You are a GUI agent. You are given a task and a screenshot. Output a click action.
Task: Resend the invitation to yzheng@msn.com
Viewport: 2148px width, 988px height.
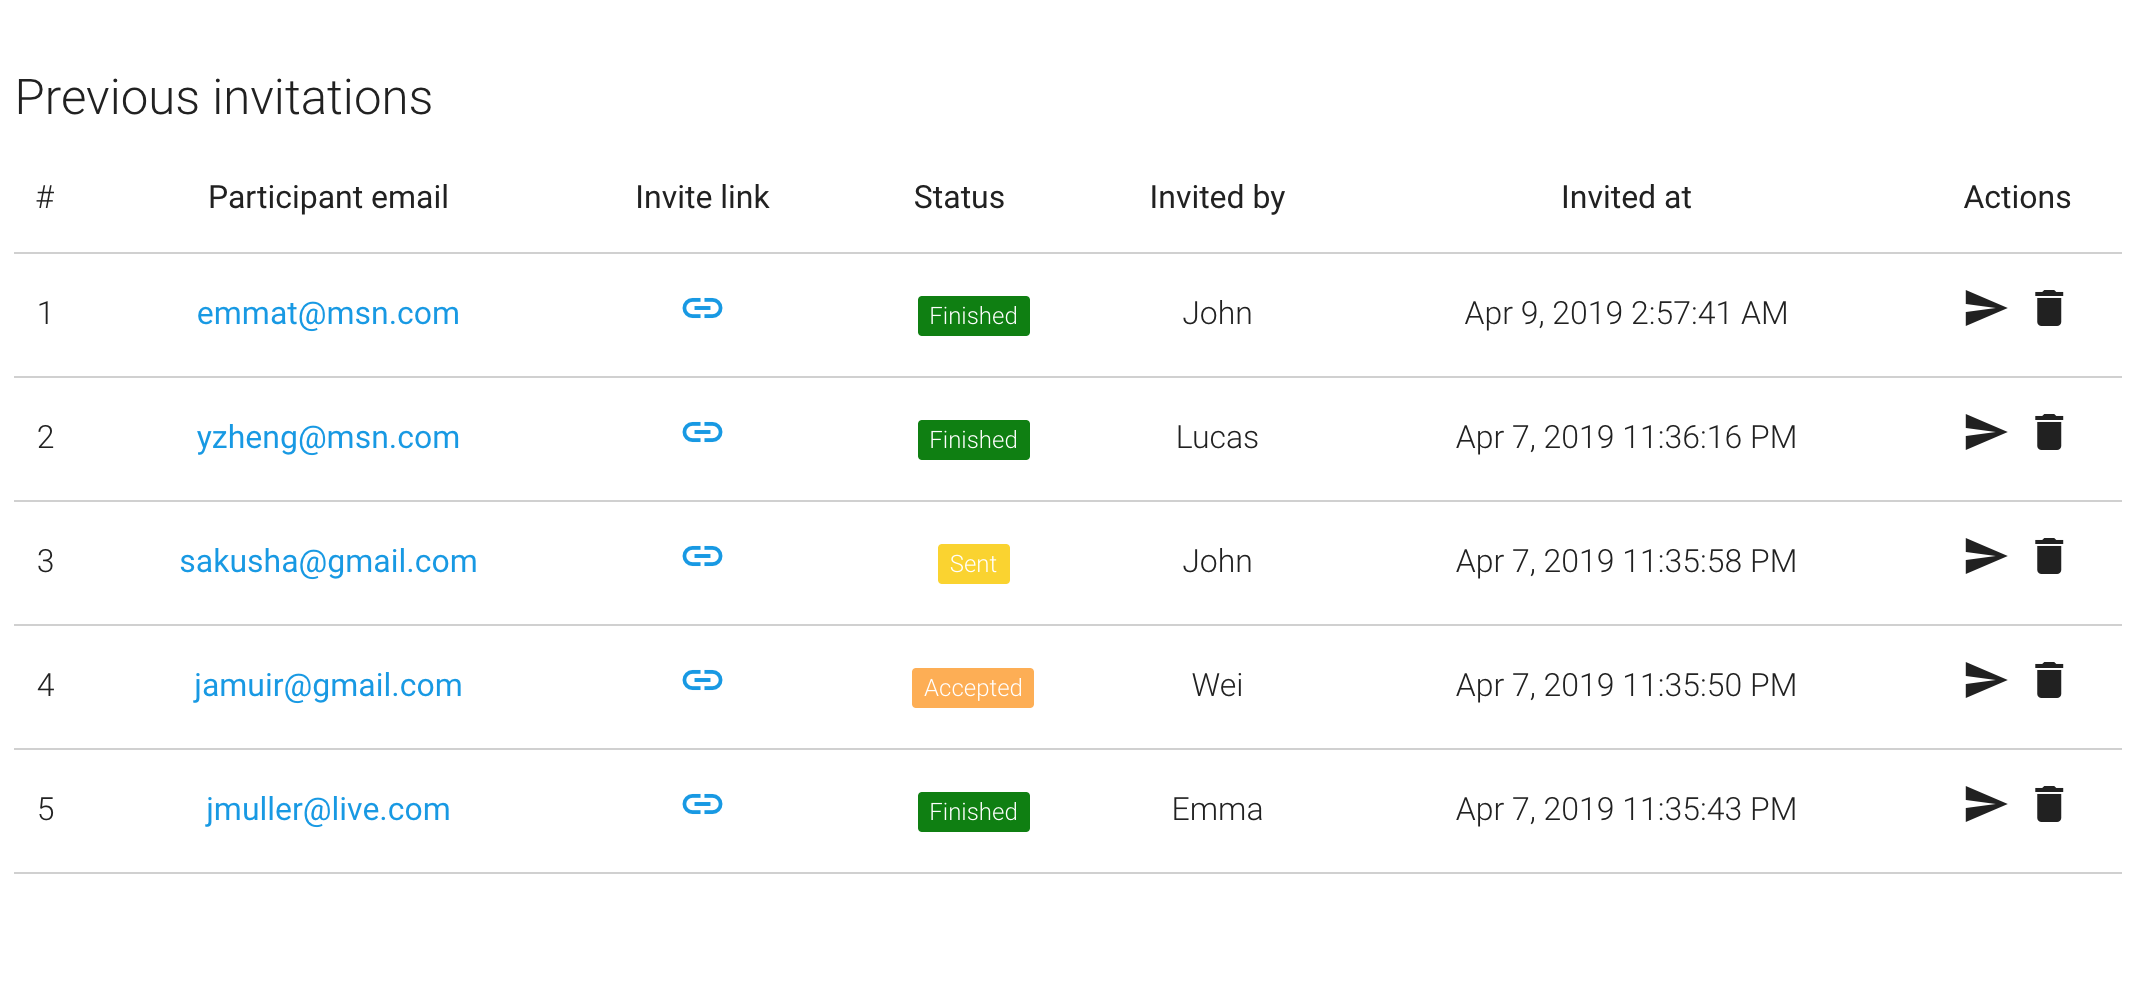point(1985,432)
